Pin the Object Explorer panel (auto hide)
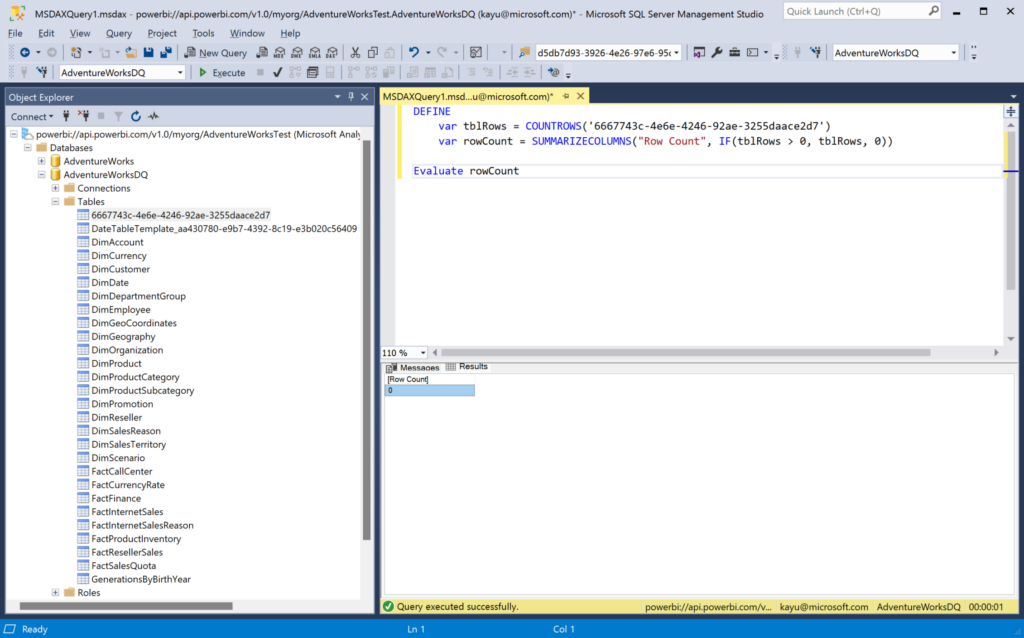The height and width of the screenshot is (638, 1024). (x=351, y=97)
